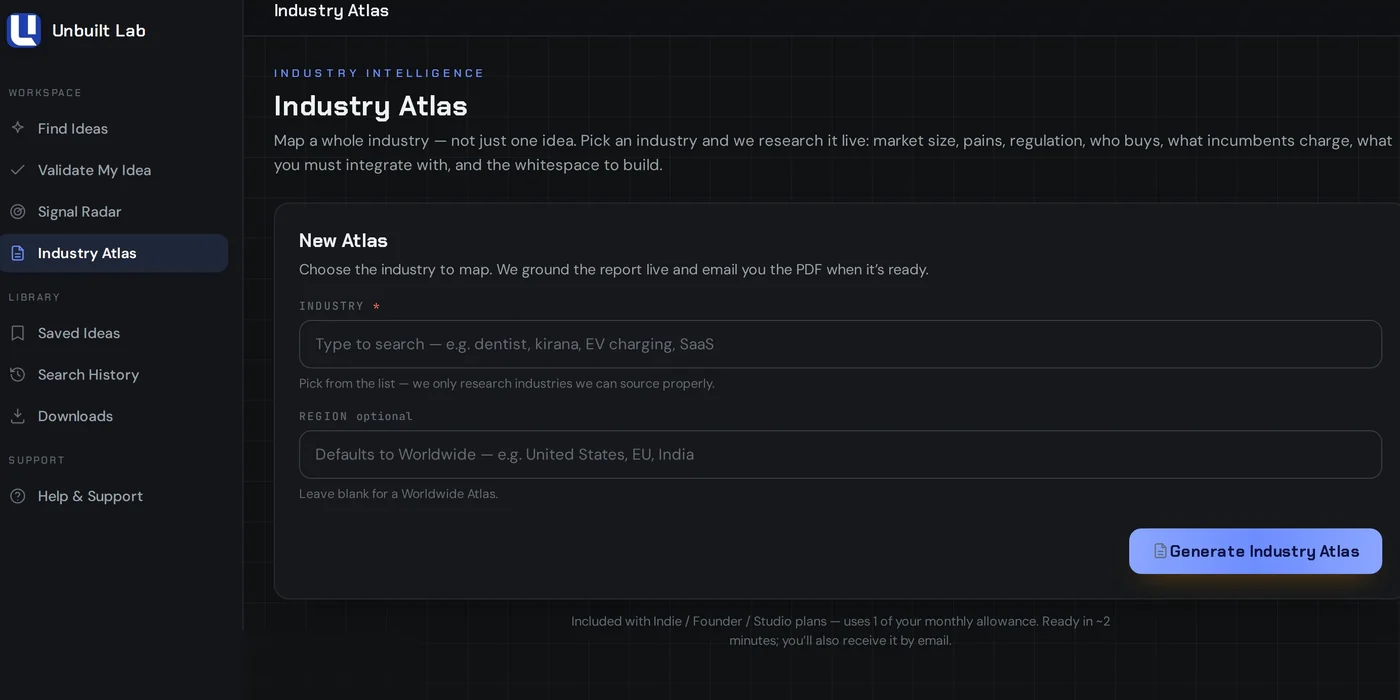1400x700 pixels.
Task: Click the 'REGION optional' field label
Action: coord(355,416)
